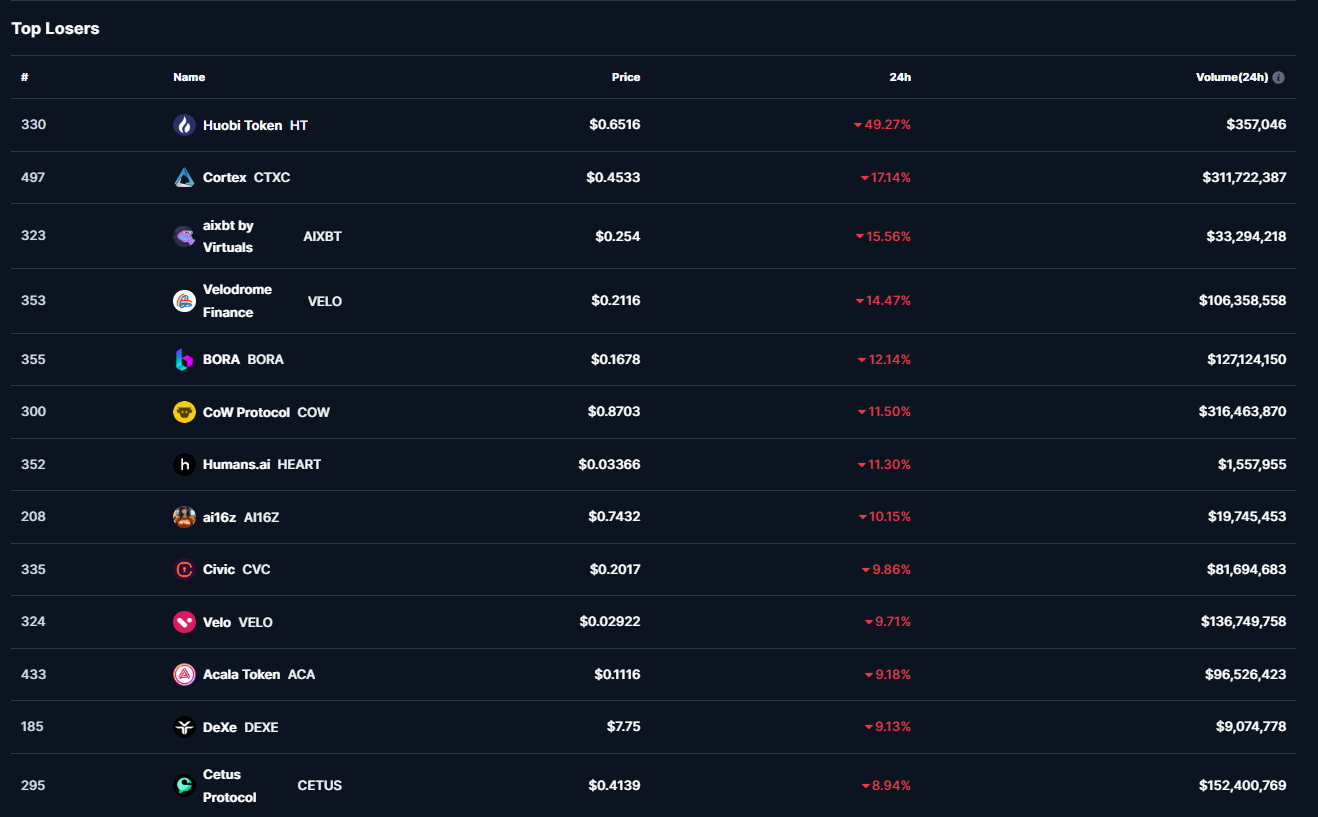Click the DeXe logo icon
Viewport: 1318px width, 817px height.
184,728
